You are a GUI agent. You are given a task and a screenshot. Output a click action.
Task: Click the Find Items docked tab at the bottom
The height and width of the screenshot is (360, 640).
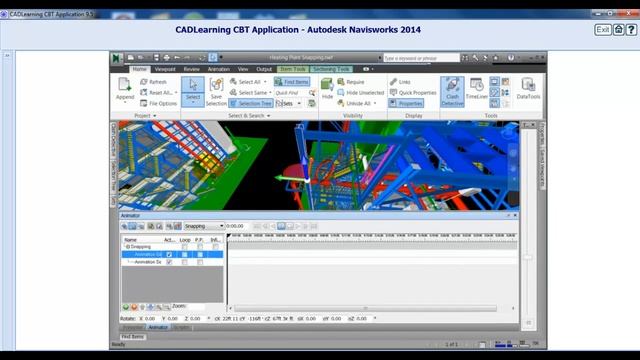point(133,337)
